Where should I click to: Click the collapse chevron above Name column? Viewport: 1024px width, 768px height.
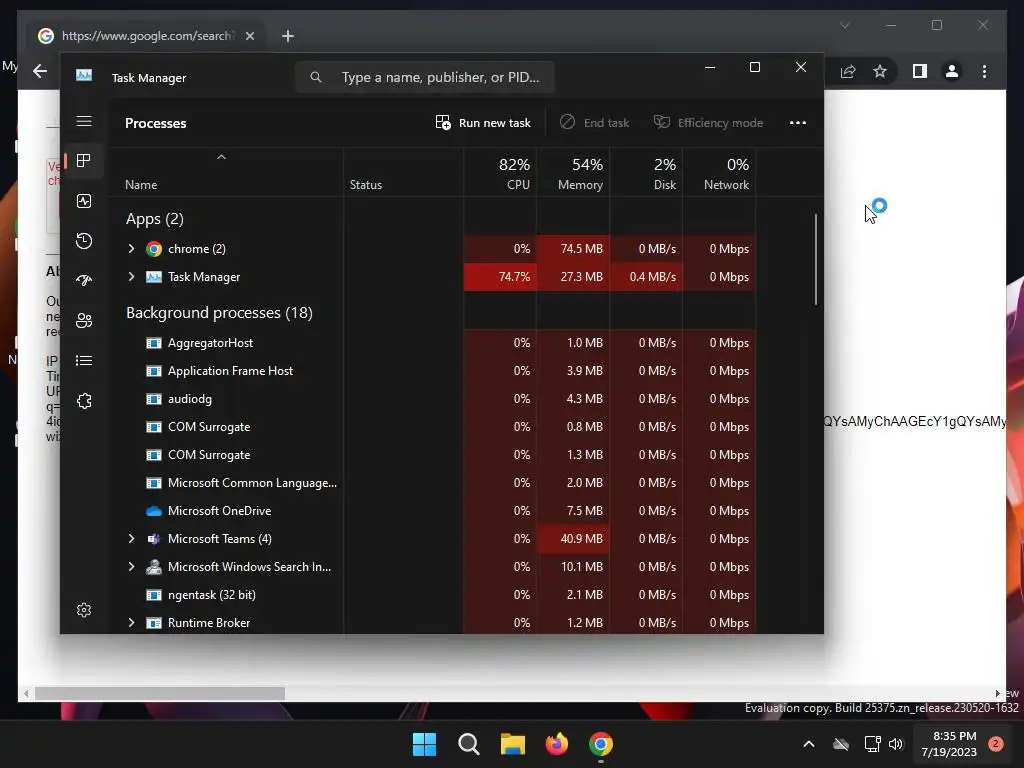pos(221,157)
